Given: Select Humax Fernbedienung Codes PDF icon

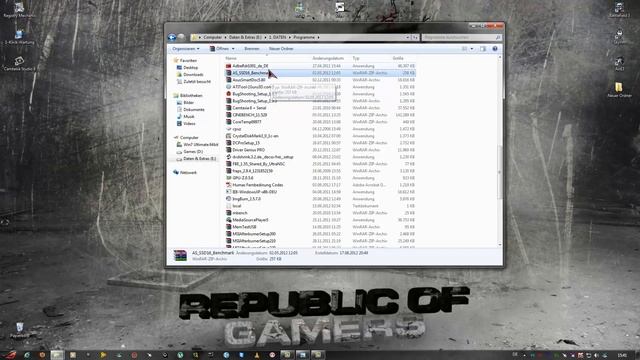Looking at the screenshot, I should click(229, 185).
